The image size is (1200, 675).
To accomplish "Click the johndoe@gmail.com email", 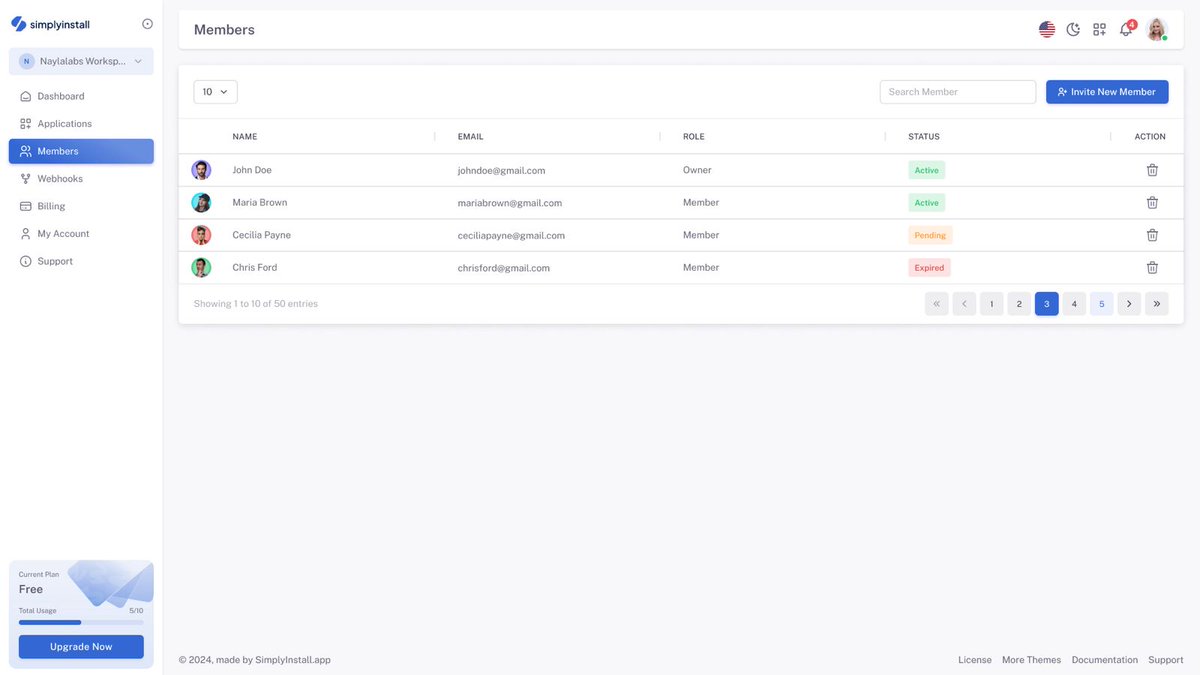I will coord(501,171).
